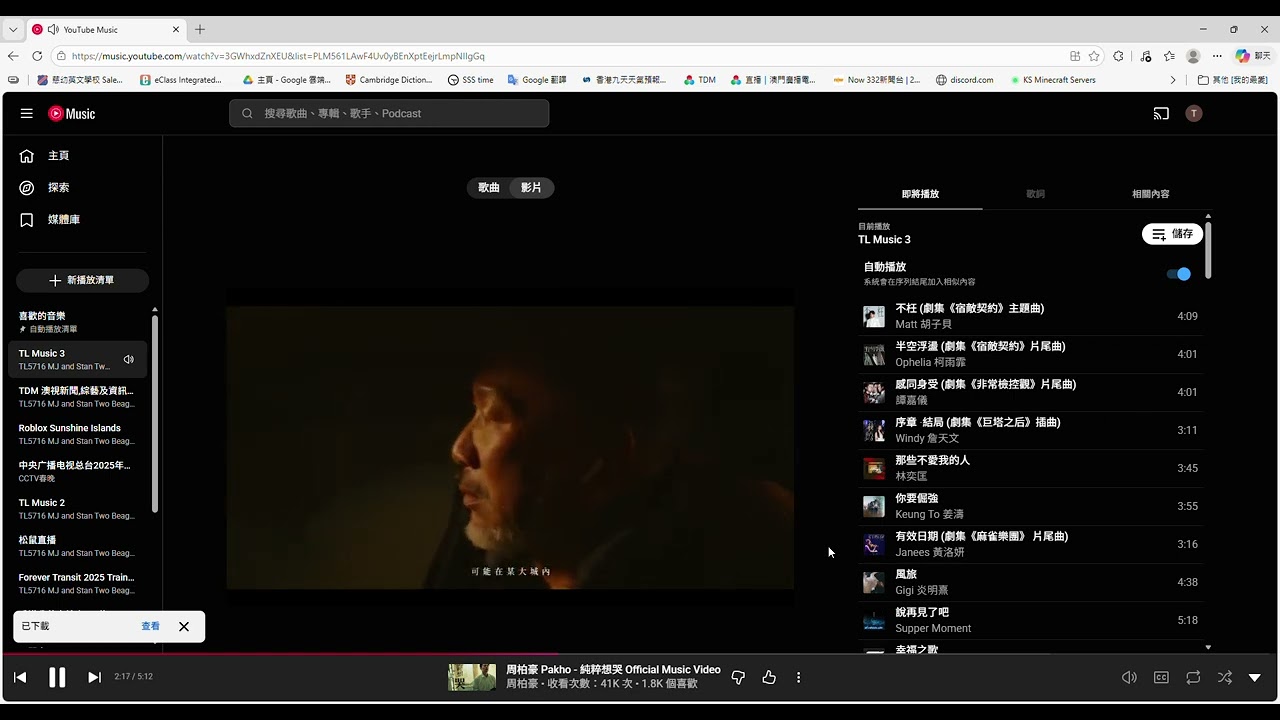Open TL Music 2 playlist

coord(78,509)
